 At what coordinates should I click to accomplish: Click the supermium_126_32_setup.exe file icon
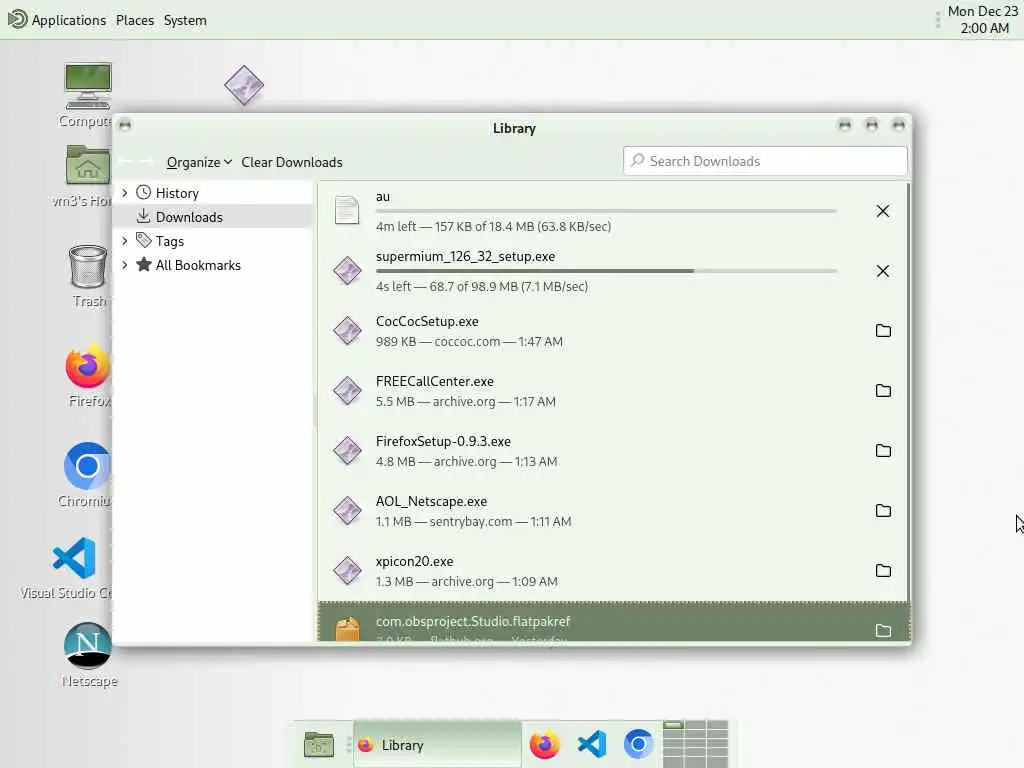tap(347, 270)
